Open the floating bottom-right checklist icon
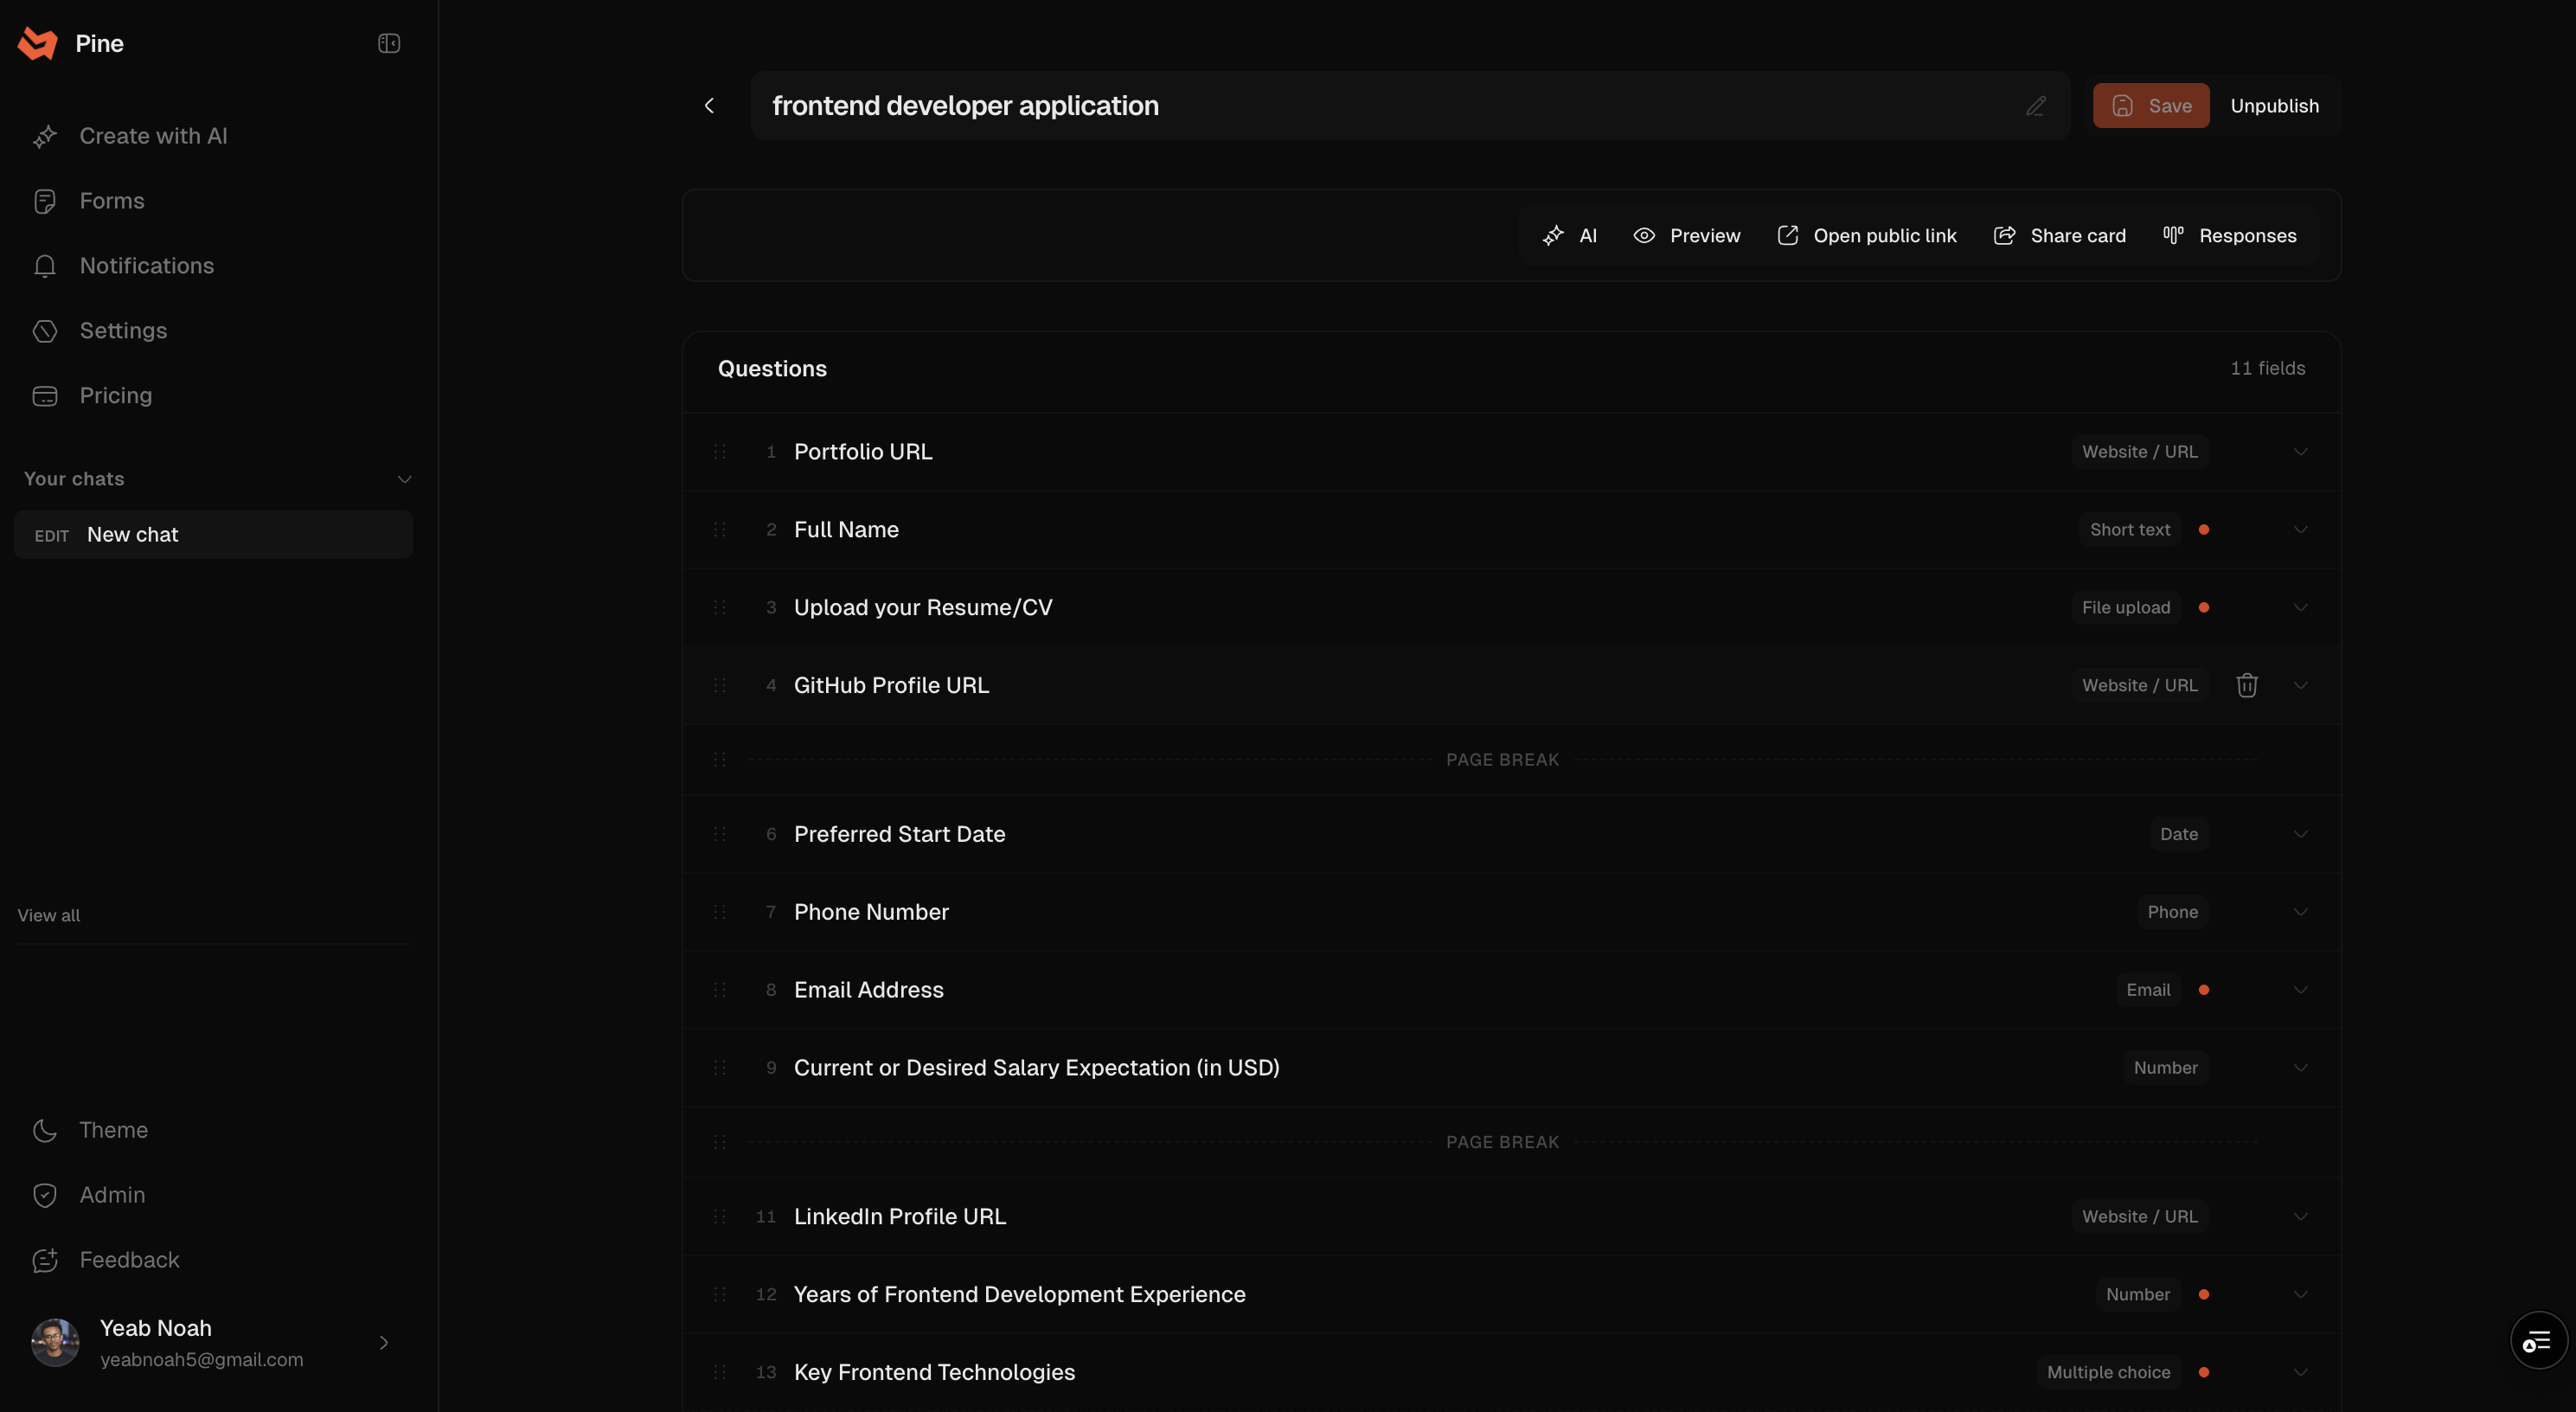 click(x=2537, y=1341)
